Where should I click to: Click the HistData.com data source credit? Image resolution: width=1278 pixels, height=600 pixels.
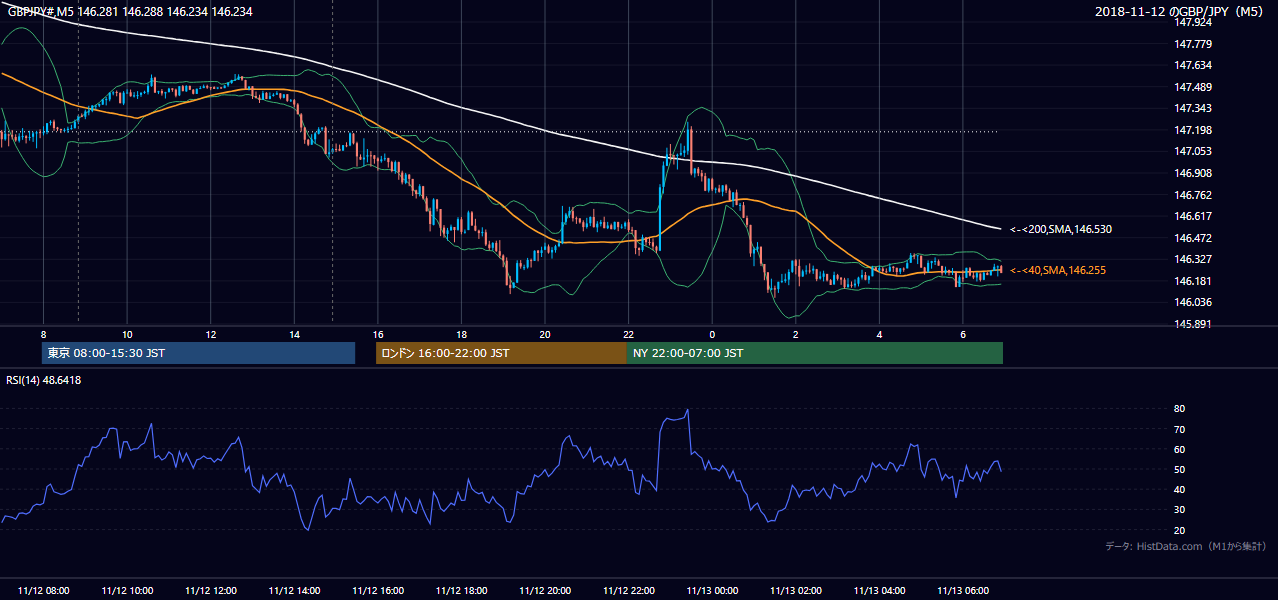click(x=1185, y=547)
